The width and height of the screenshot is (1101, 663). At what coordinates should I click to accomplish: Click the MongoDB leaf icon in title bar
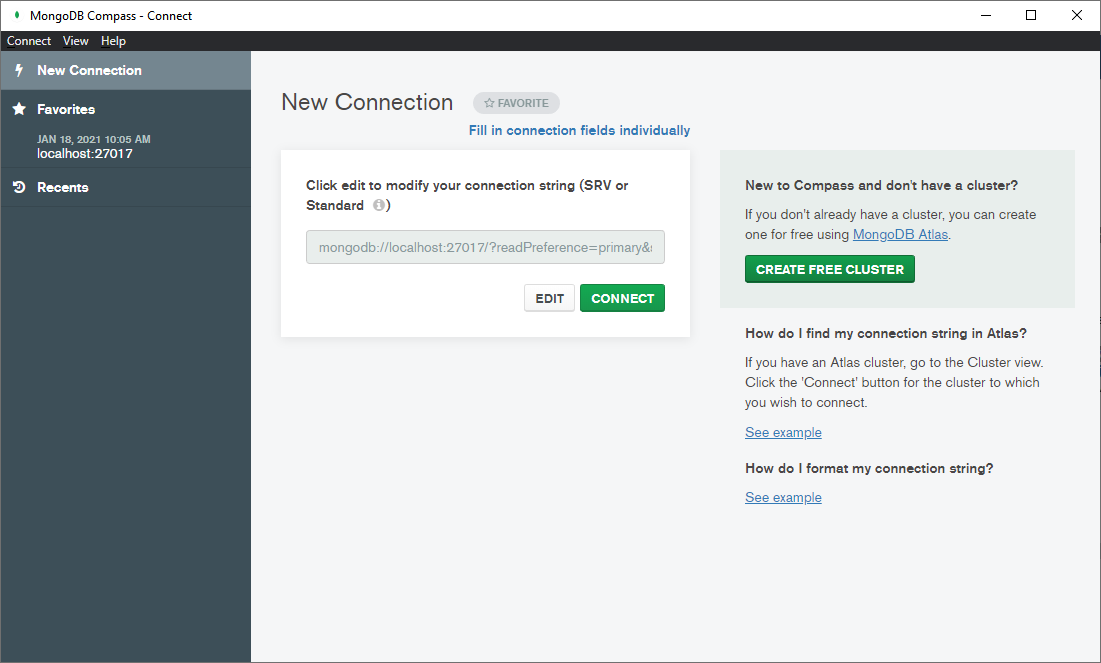[x=16, y=15]
